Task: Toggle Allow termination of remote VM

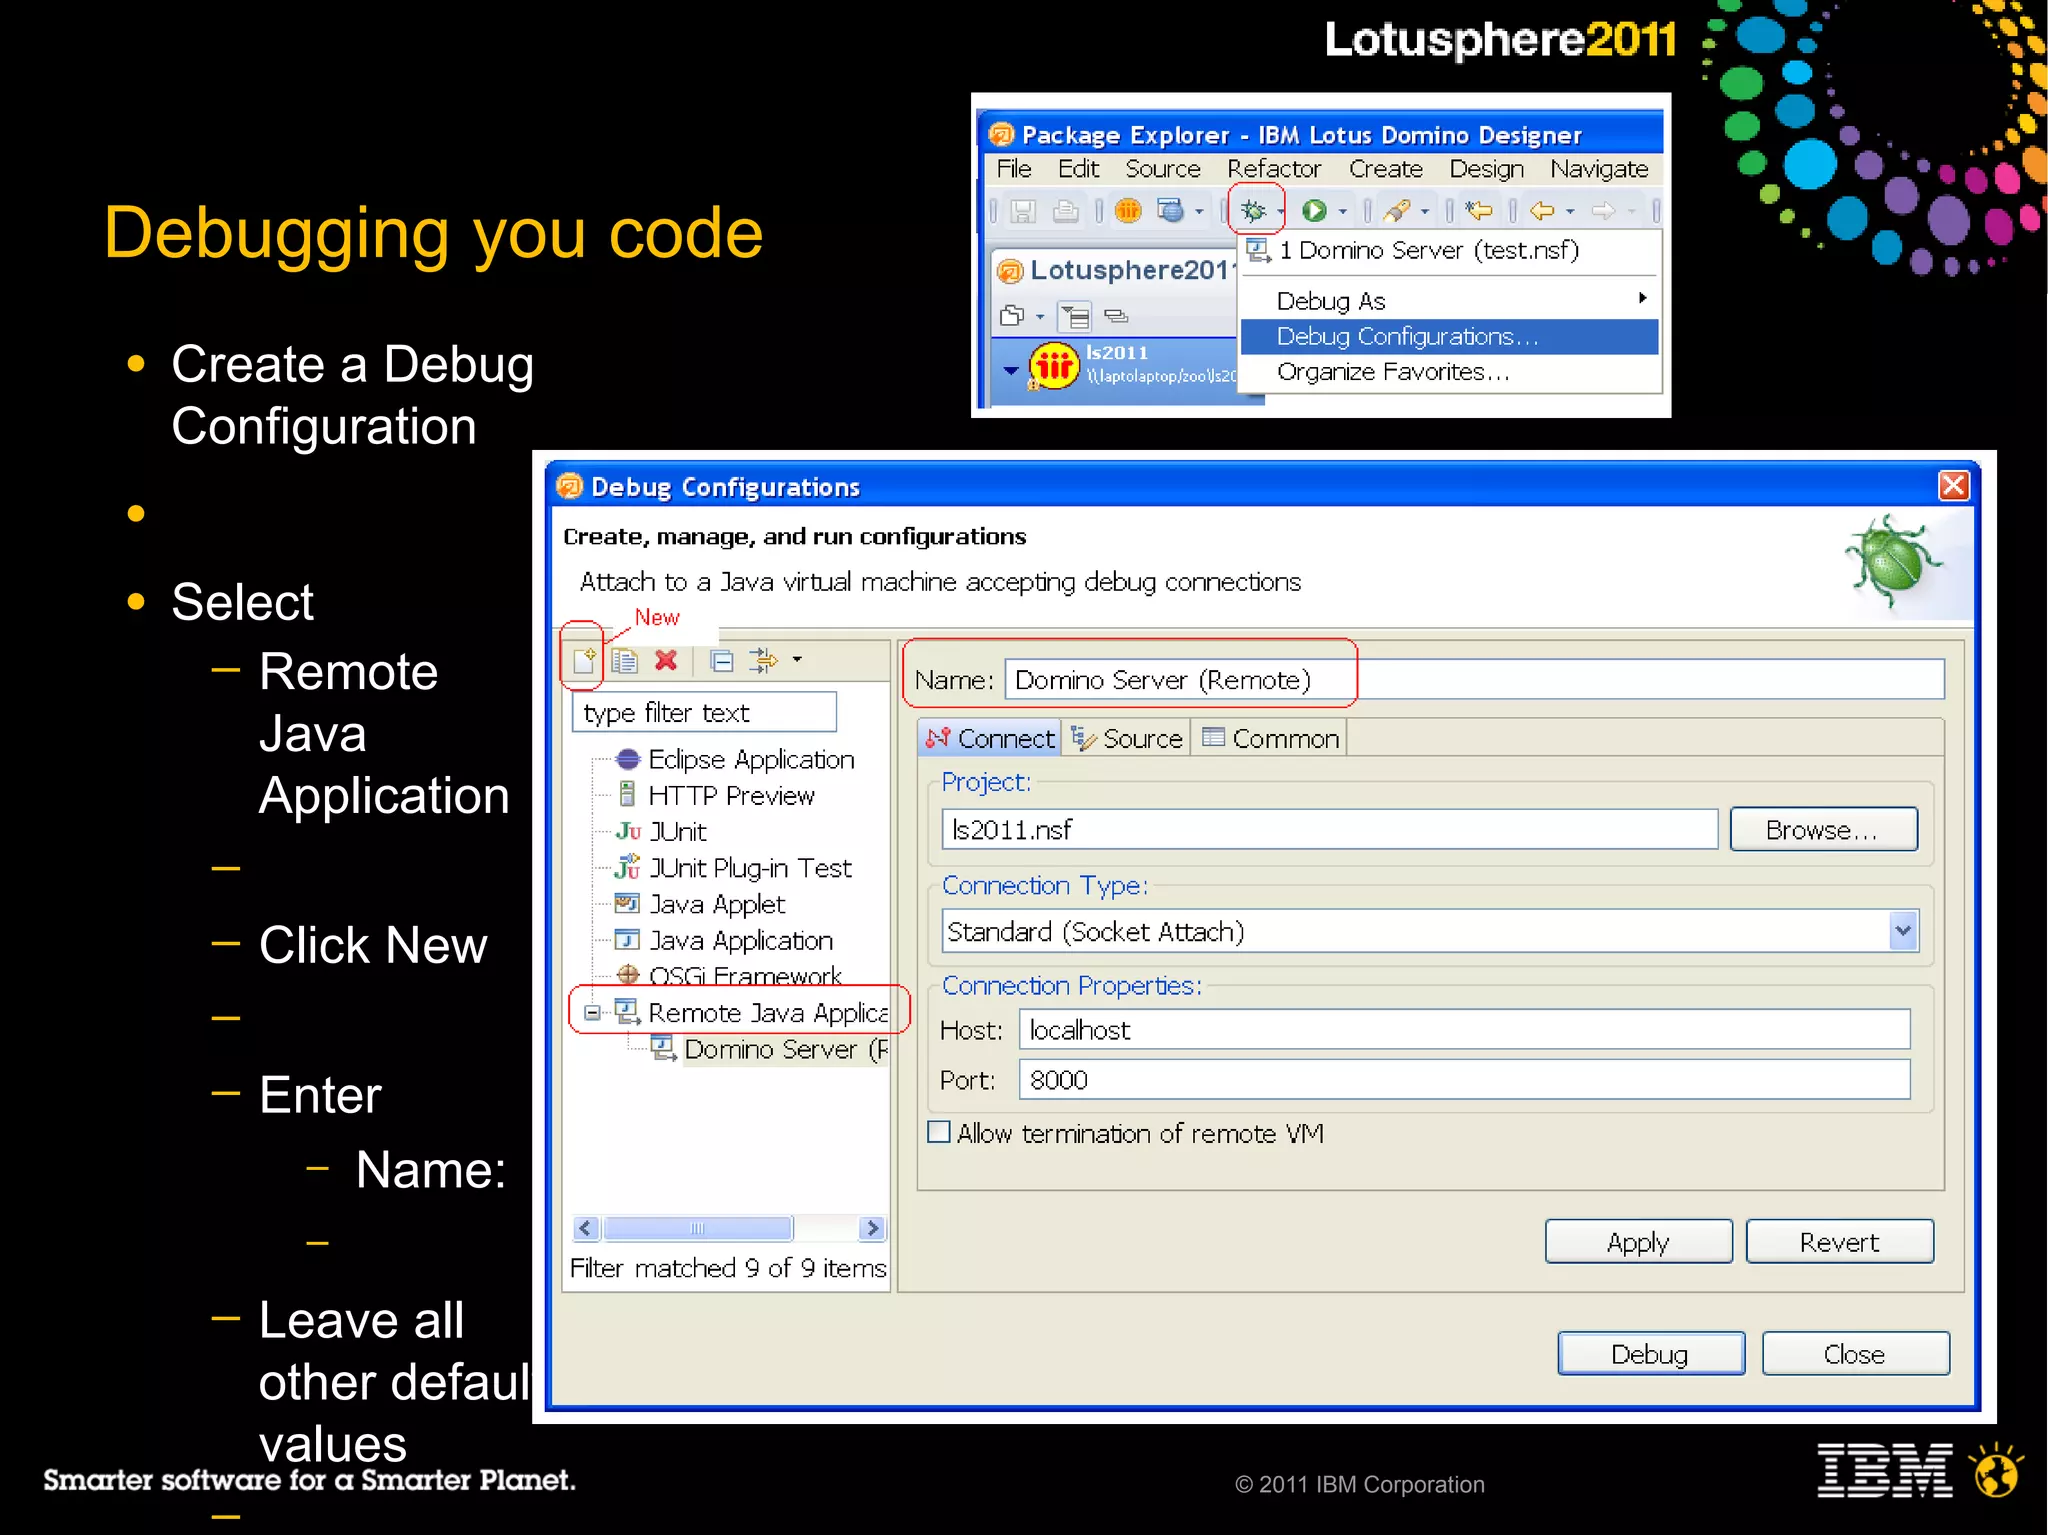Action: 939,1132
